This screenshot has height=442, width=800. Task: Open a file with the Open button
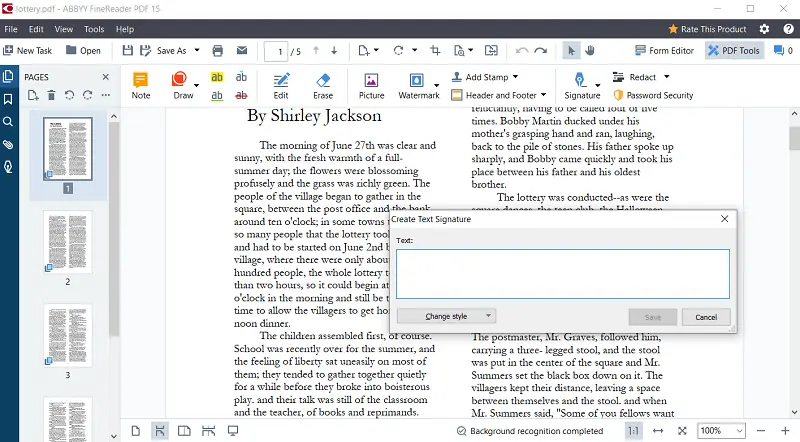[83, 51]
